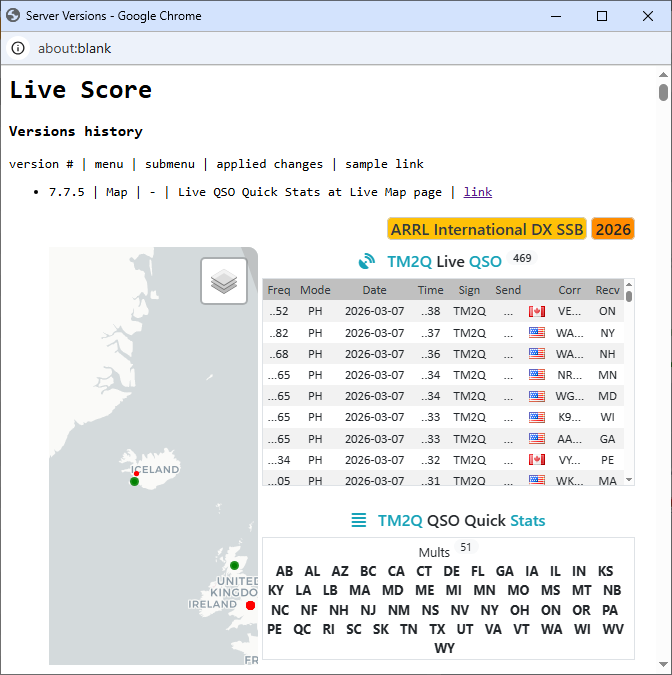Click the WY multiplier
Viewport: 672px width, 675px height.
pyautogui.click(x=444, y=648)
